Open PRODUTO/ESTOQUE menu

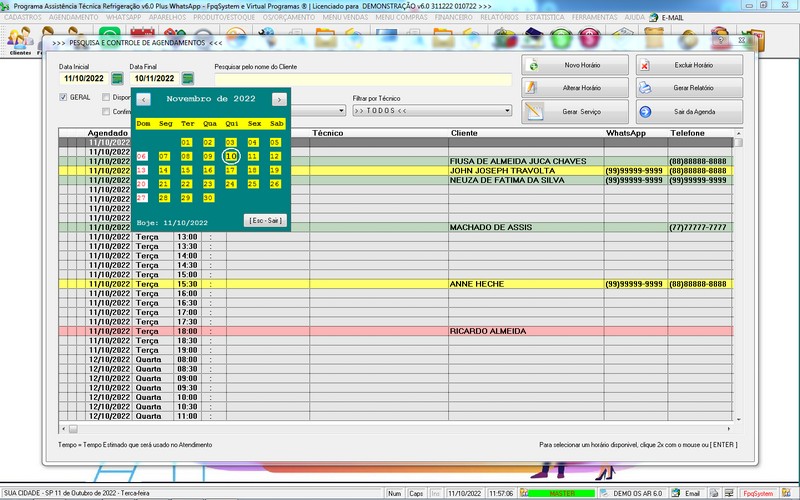pyautogui.click(x=224, y=17)
